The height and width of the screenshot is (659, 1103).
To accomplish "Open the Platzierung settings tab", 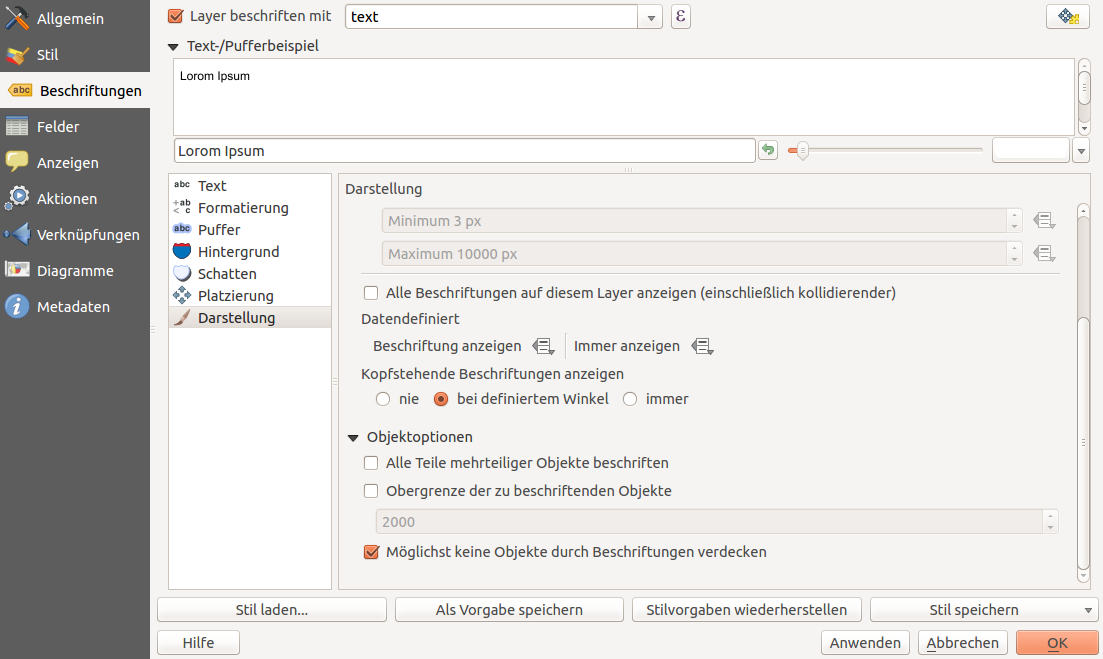I will tap(235, 296).
